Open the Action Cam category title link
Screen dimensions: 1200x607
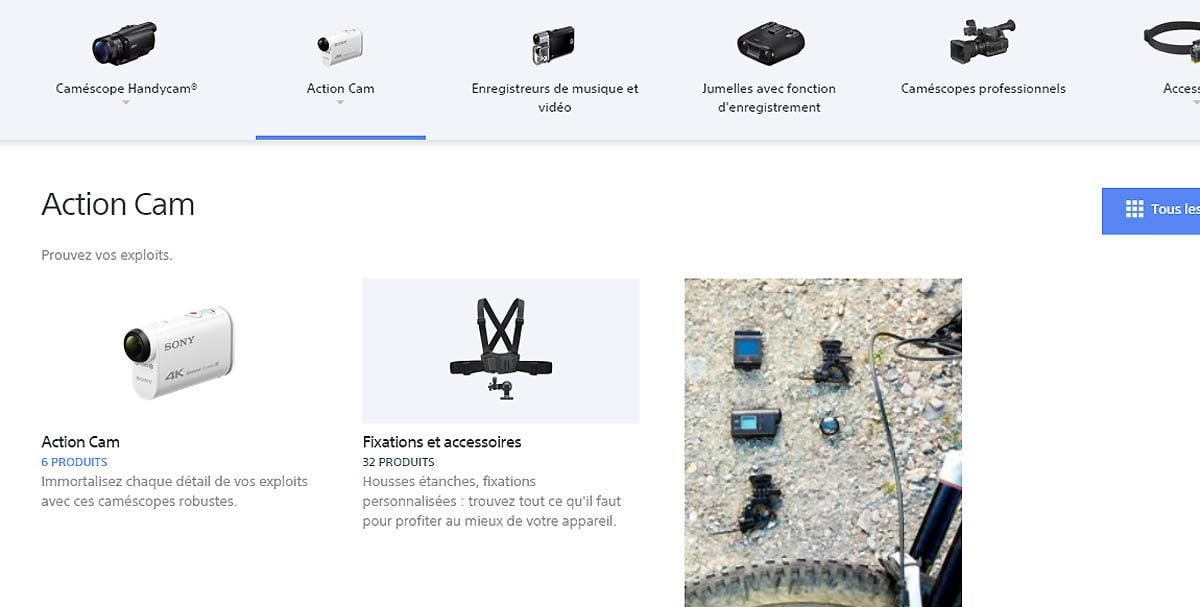(80, 442)
